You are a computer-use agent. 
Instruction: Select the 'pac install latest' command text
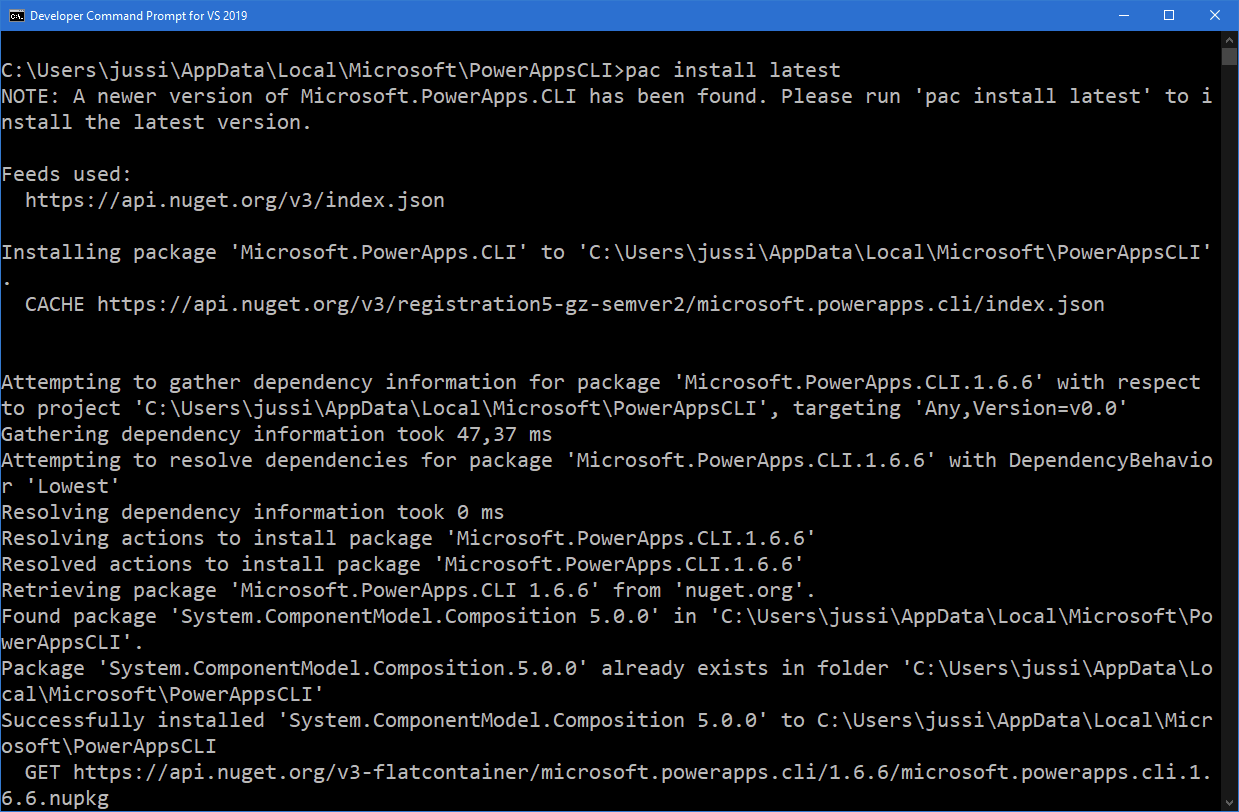pos(738,69)
